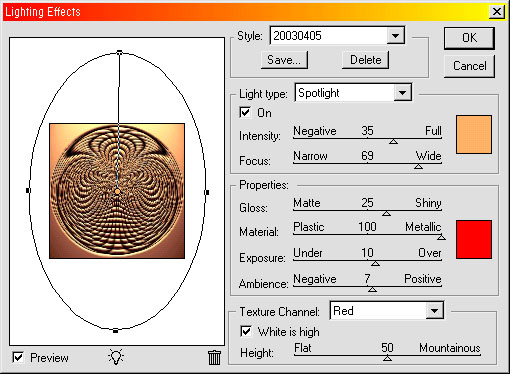The image size is (510, 374).
Task: Open the Texture Channel dropdown
Action: [434, 311]
